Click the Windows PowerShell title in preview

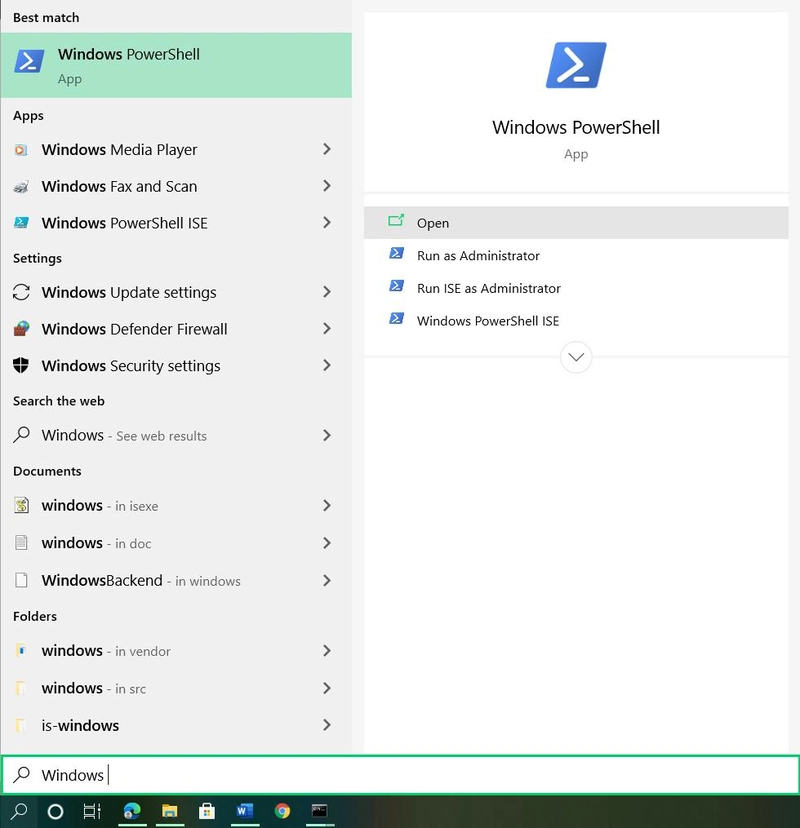coord(576,127)
